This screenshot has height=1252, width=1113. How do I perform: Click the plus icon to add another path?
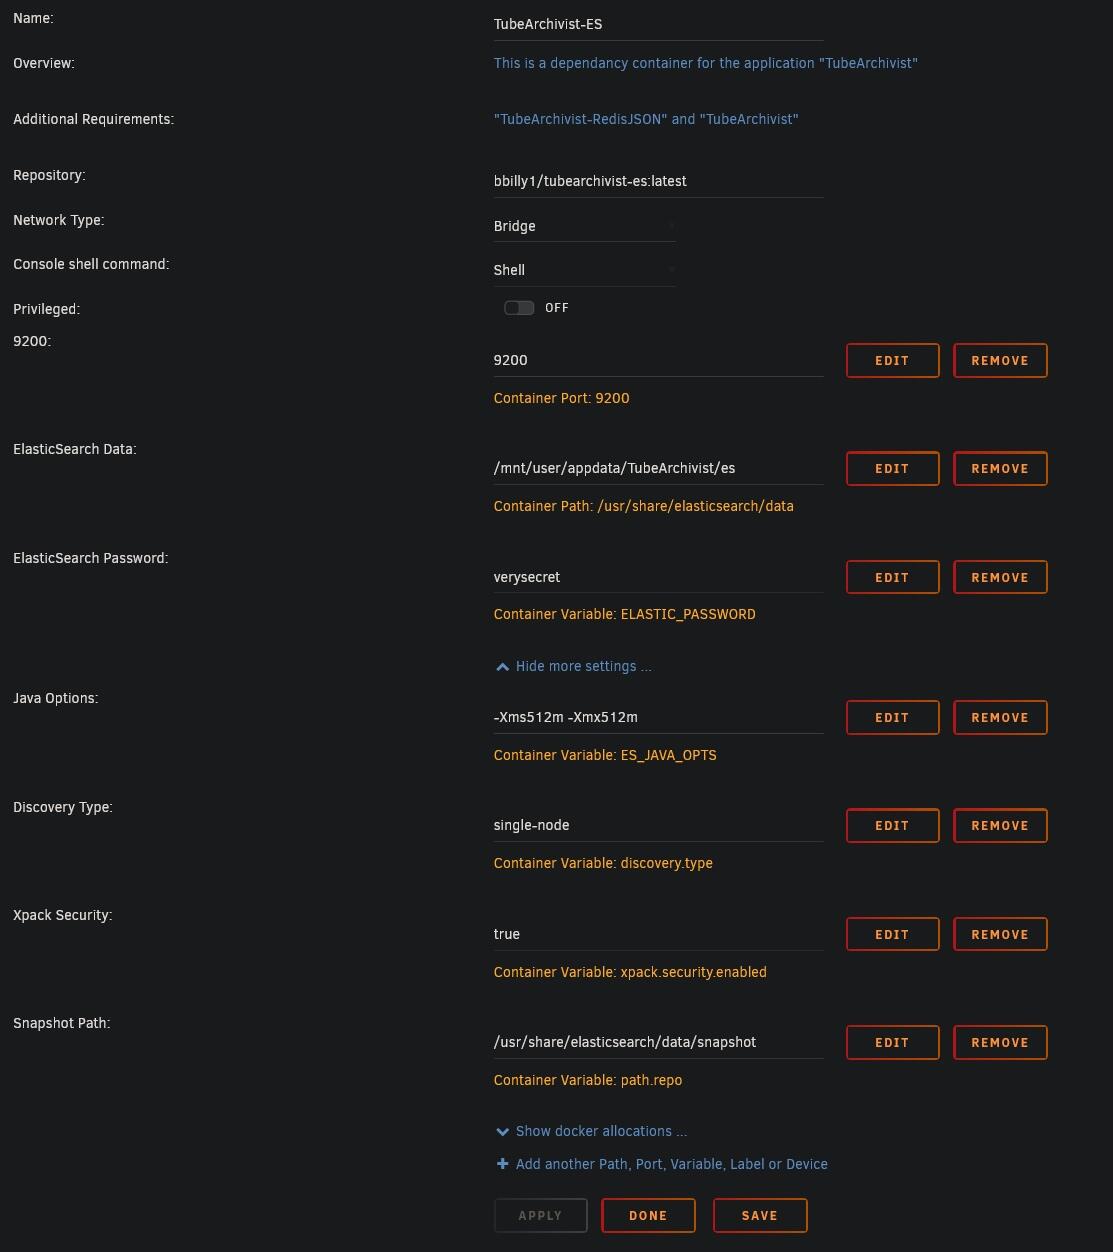pos(502,1164)
